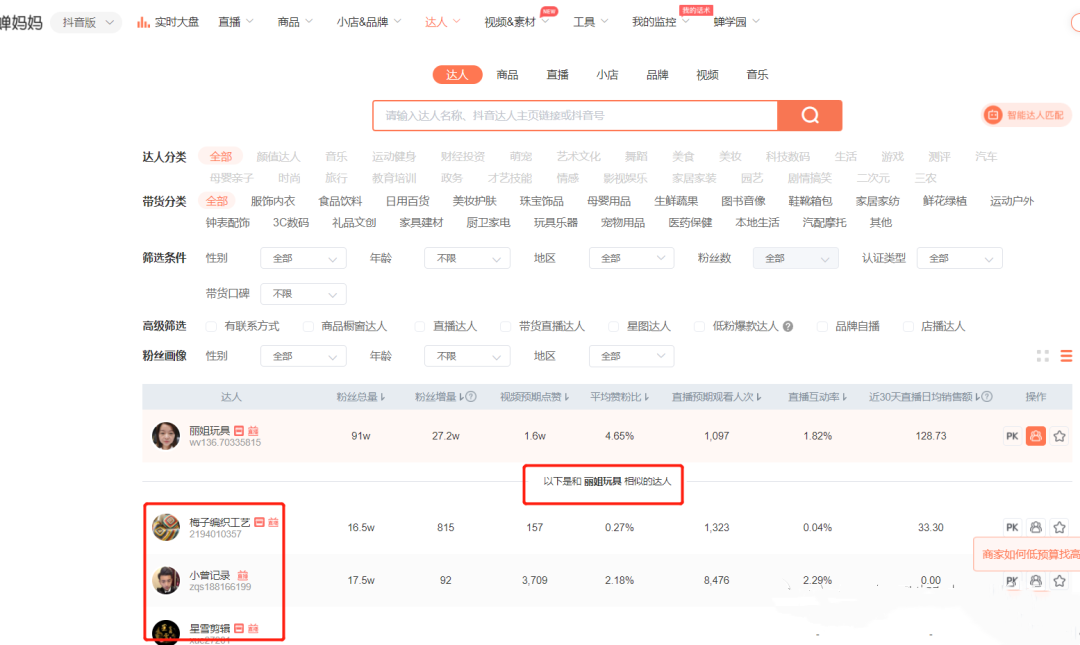Click PK button for 梅子编织工艺 row
Screen dimensions: 1080x645
tap(1012, 527)
